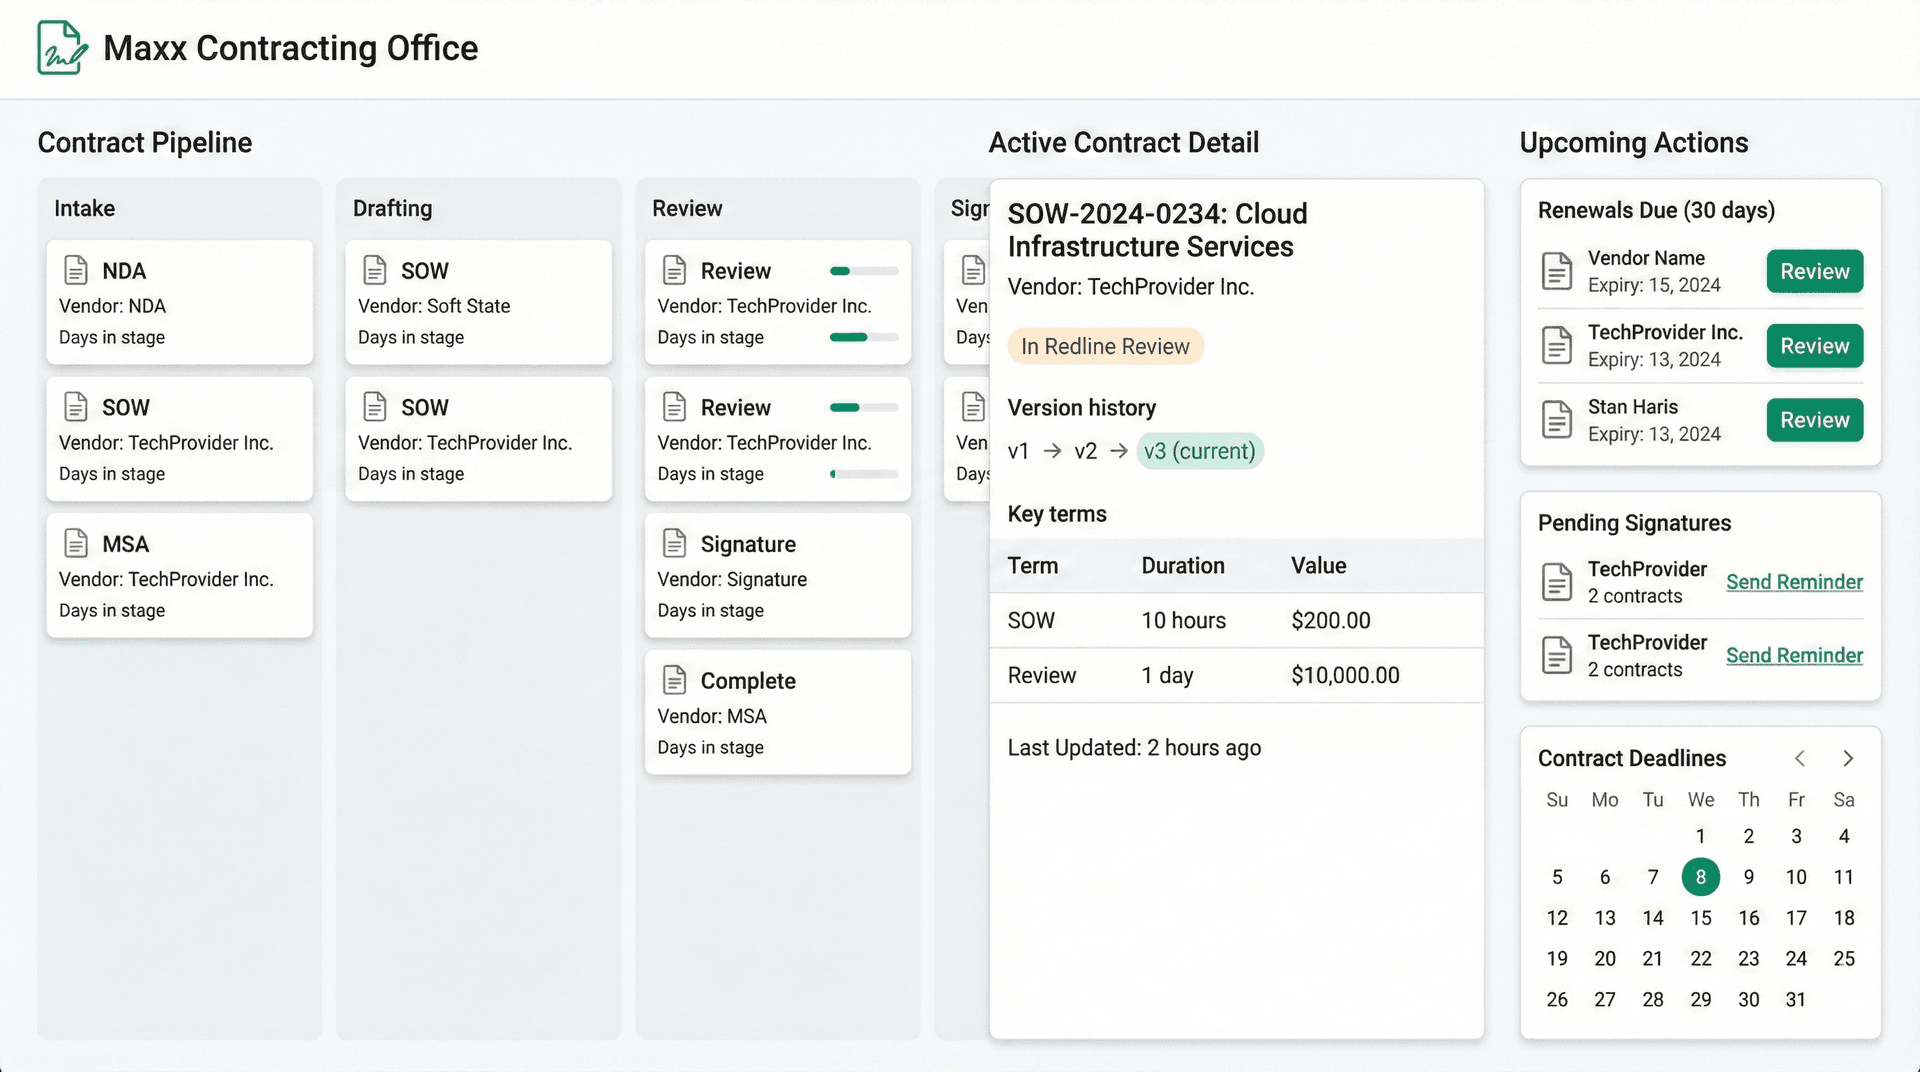This screenshot has width=1920, height=1072.
Task: Click the Maxx Contracting Office logo icon
Action: [59, 47]
